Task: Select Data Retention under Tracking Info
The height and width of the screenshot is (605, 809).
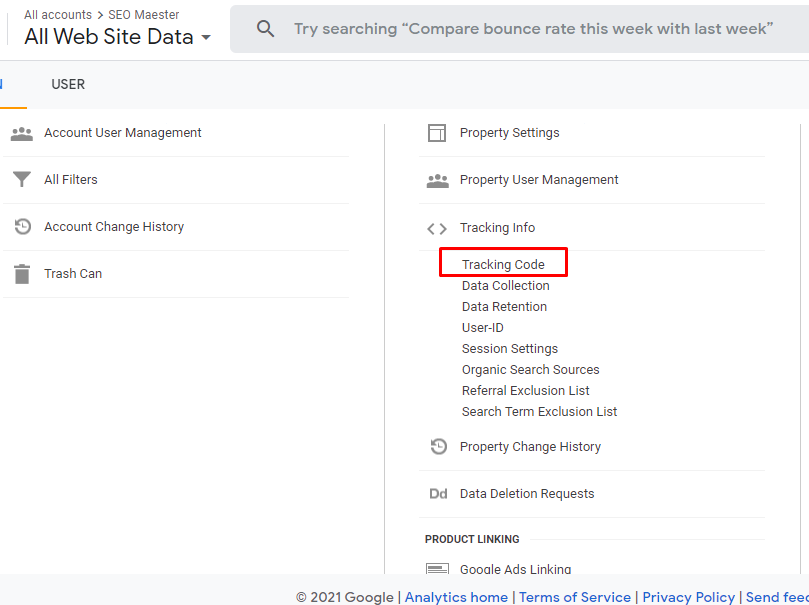Action: point(504,306)
